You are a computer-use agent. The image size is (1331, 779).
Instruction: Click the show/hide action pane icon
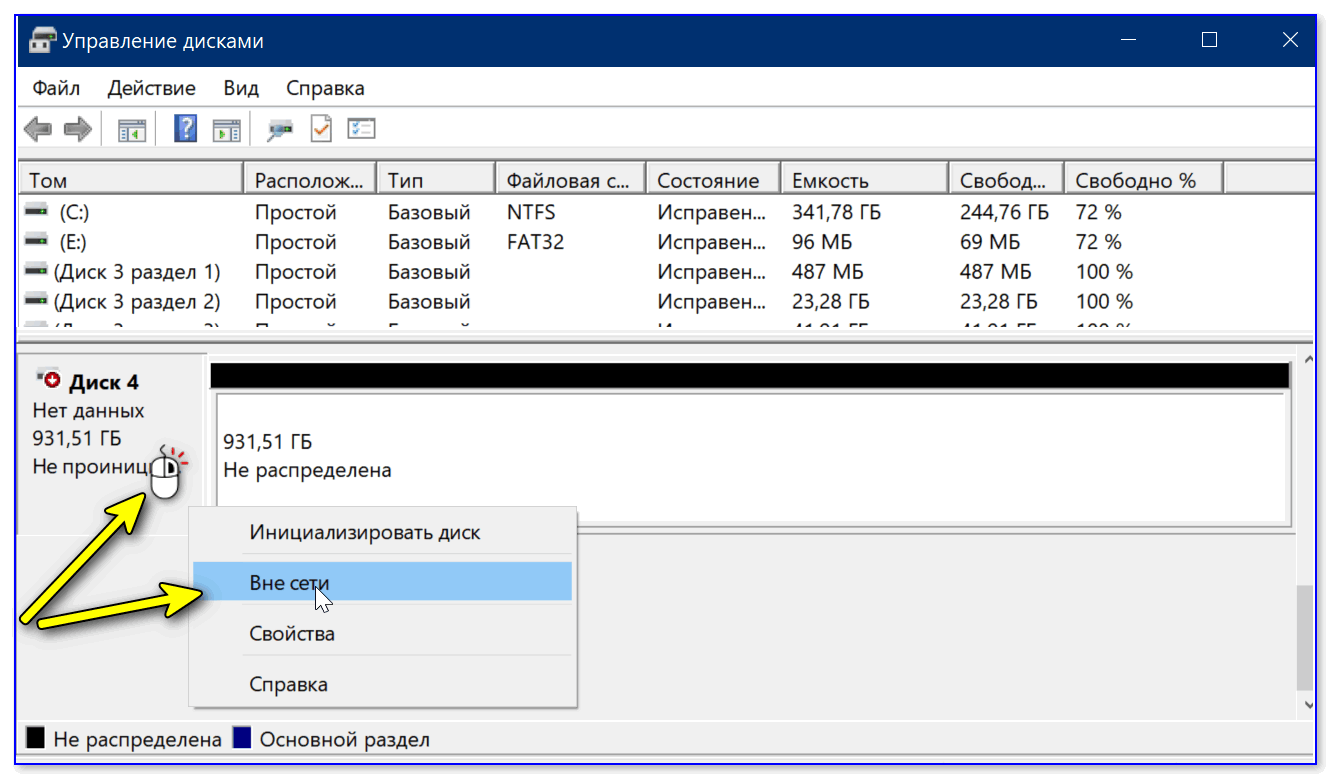coord(227,129)
